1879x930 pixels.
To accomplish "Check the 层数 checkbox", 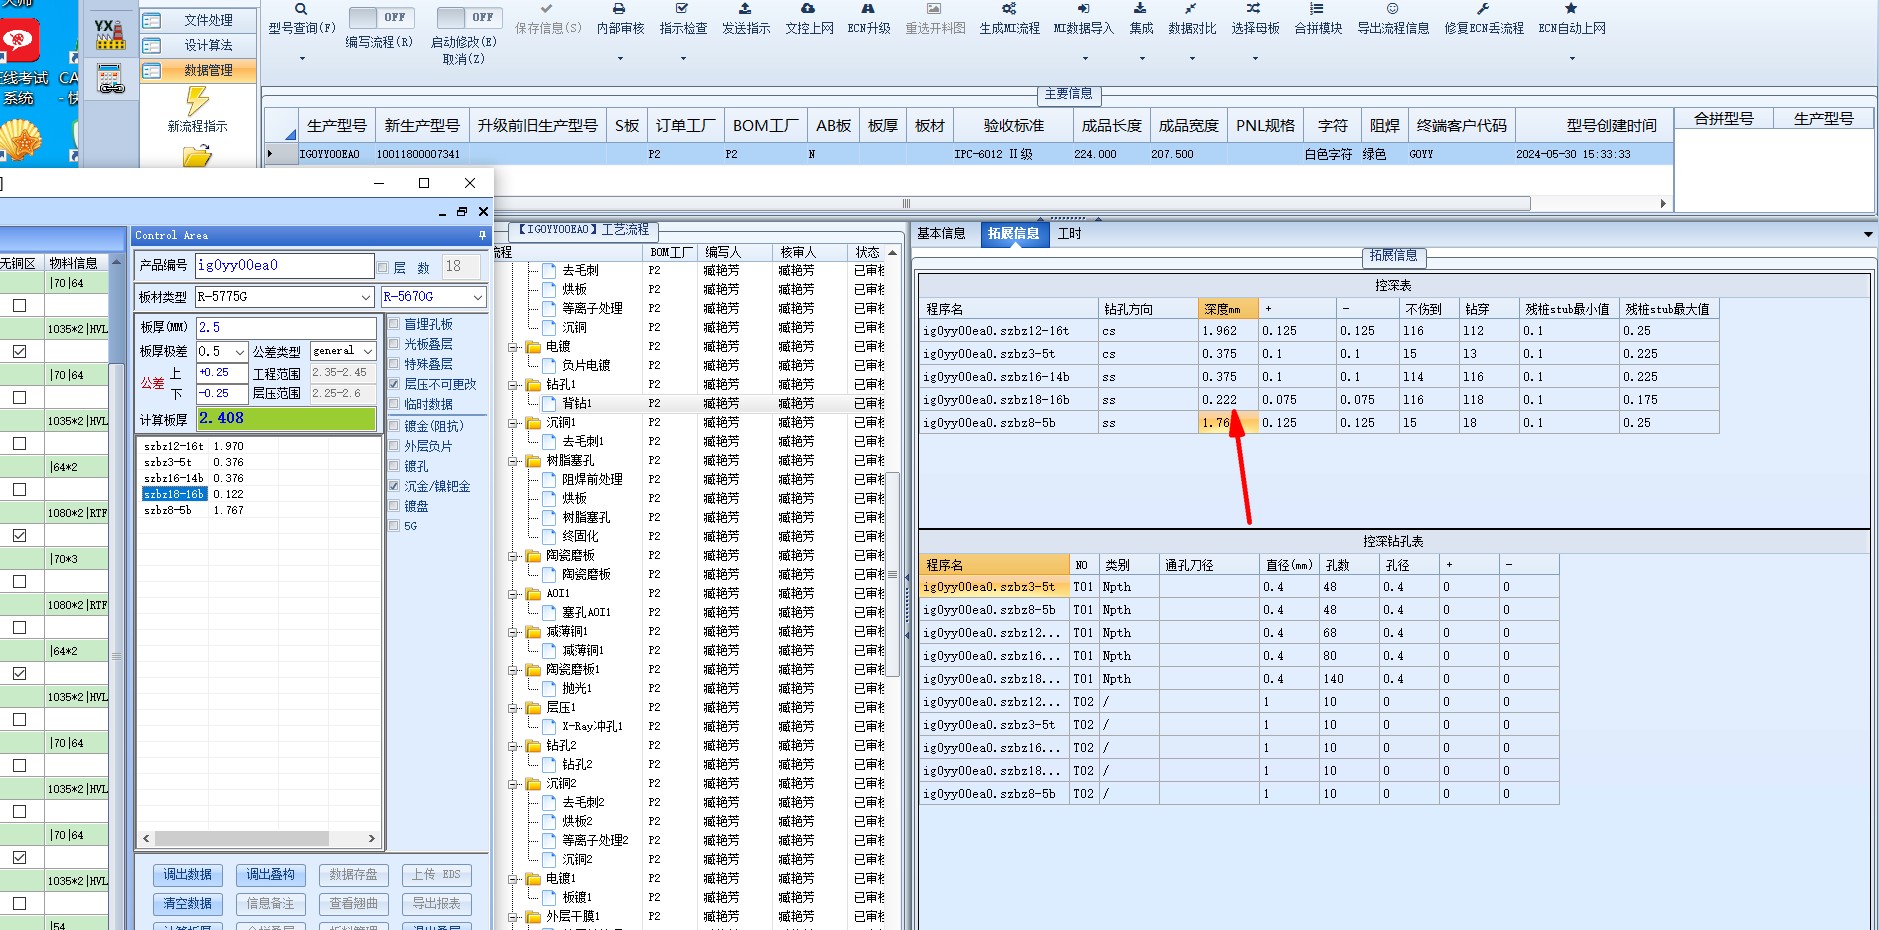I will [383, 267].
